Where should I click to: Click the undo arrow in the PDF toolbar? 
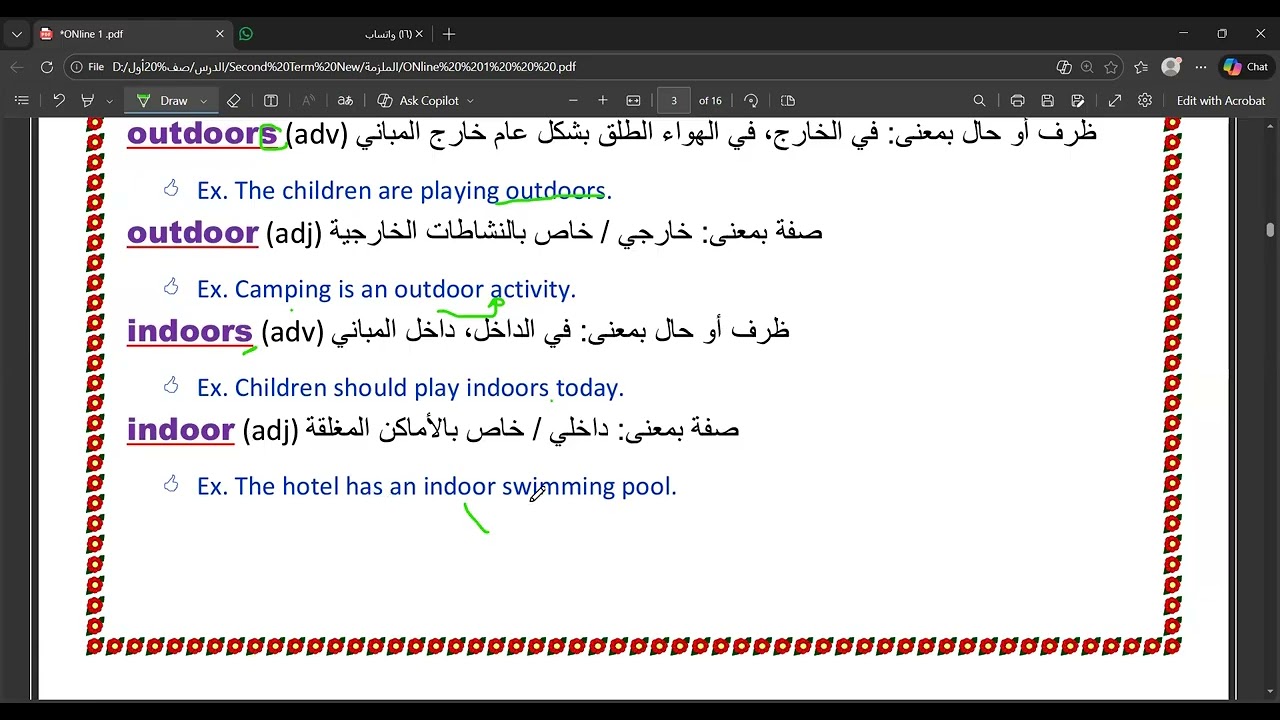click(59, 100)
